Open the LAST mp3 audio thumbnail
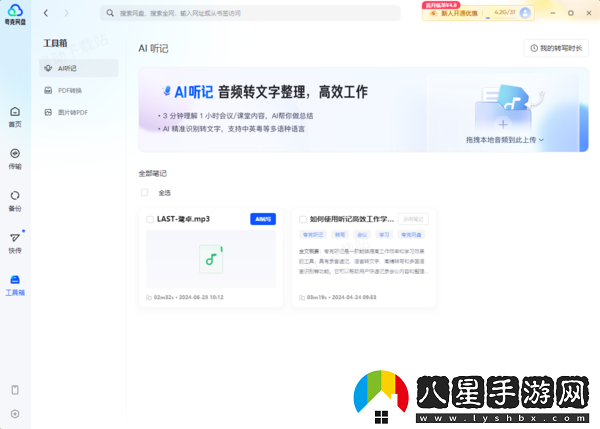600x429 pixels. [x=211, y=259]
